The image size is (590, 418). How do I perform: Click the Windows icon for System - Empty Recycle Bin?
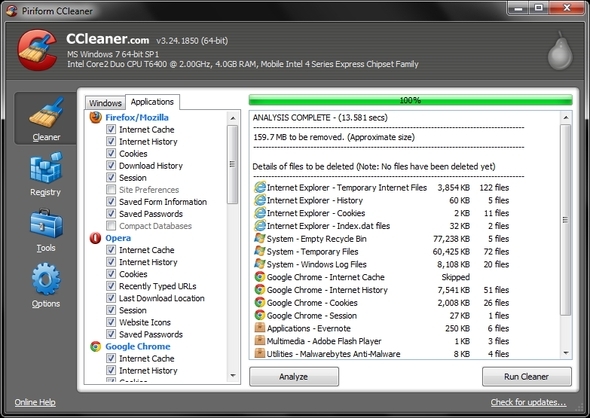(x=260, y=239)
